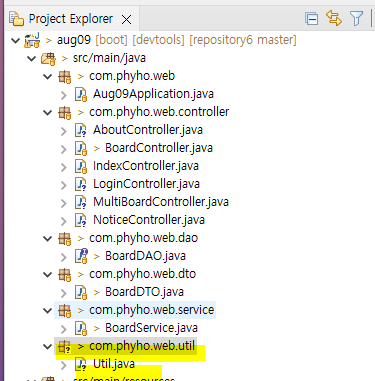This screenshot has width=375, height=381.
Task: Open BoardService.java
Action: click(x=151, y=328)
